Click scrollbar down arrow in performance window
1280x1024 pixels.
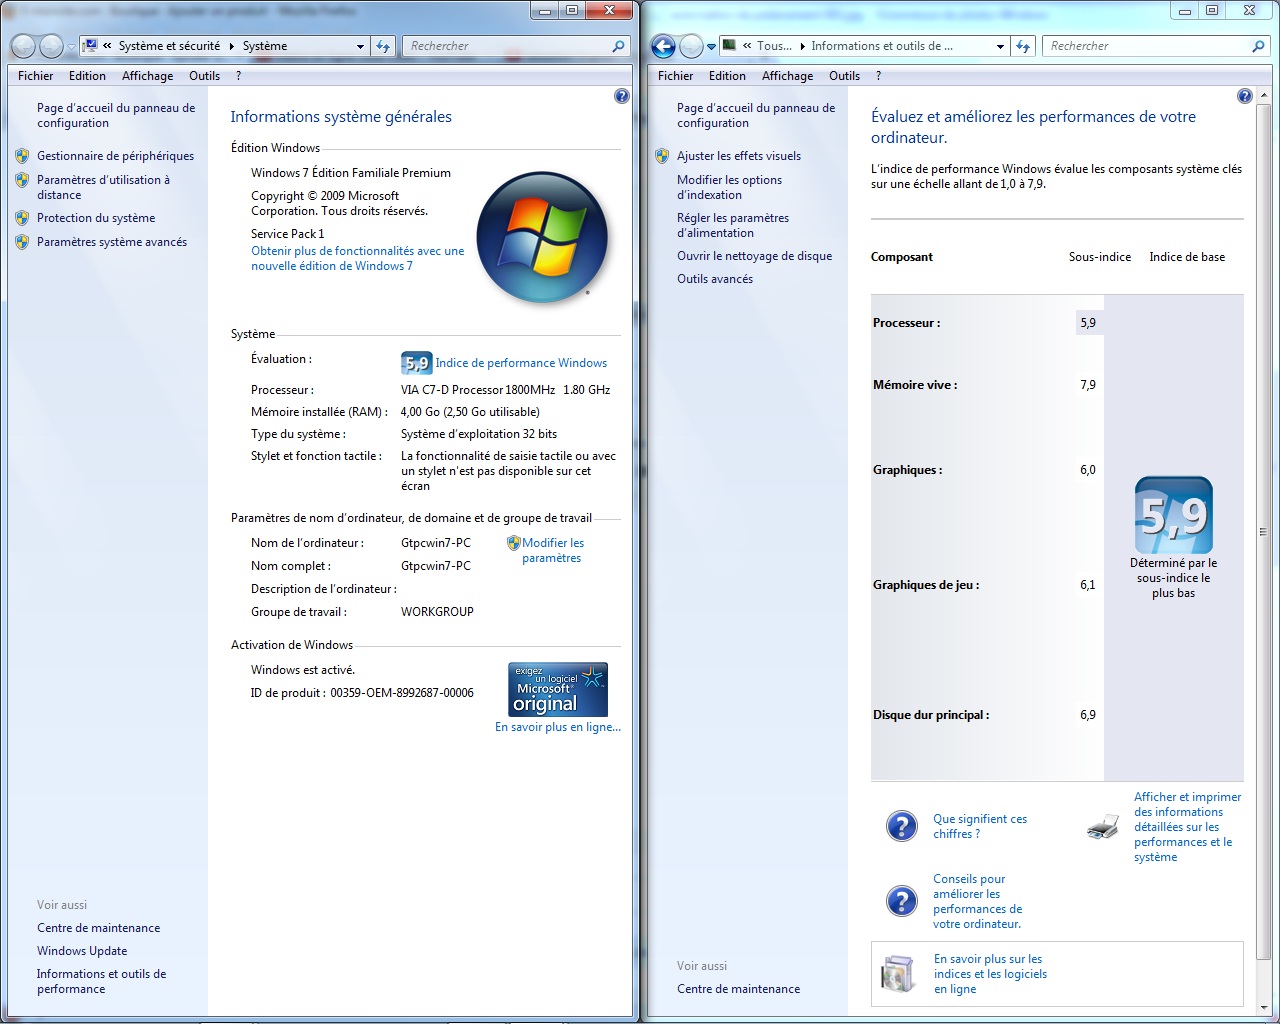coord(1263,1006)
